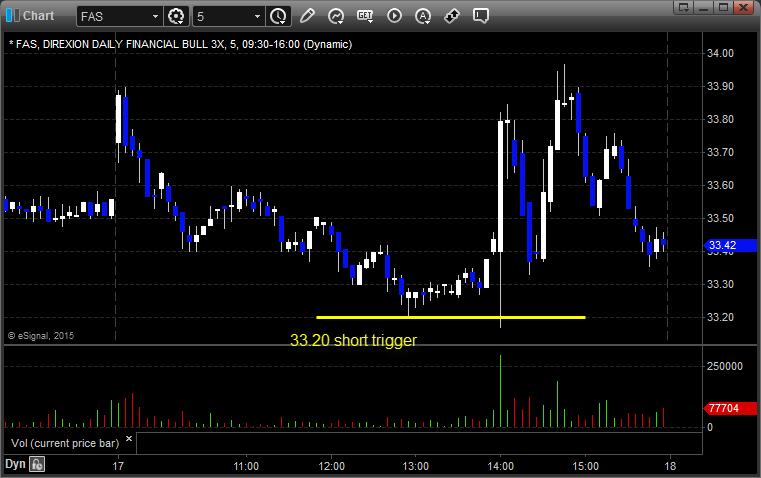Click the Vol (current price bar) label
Screen dimensions: 761x478
65,443
